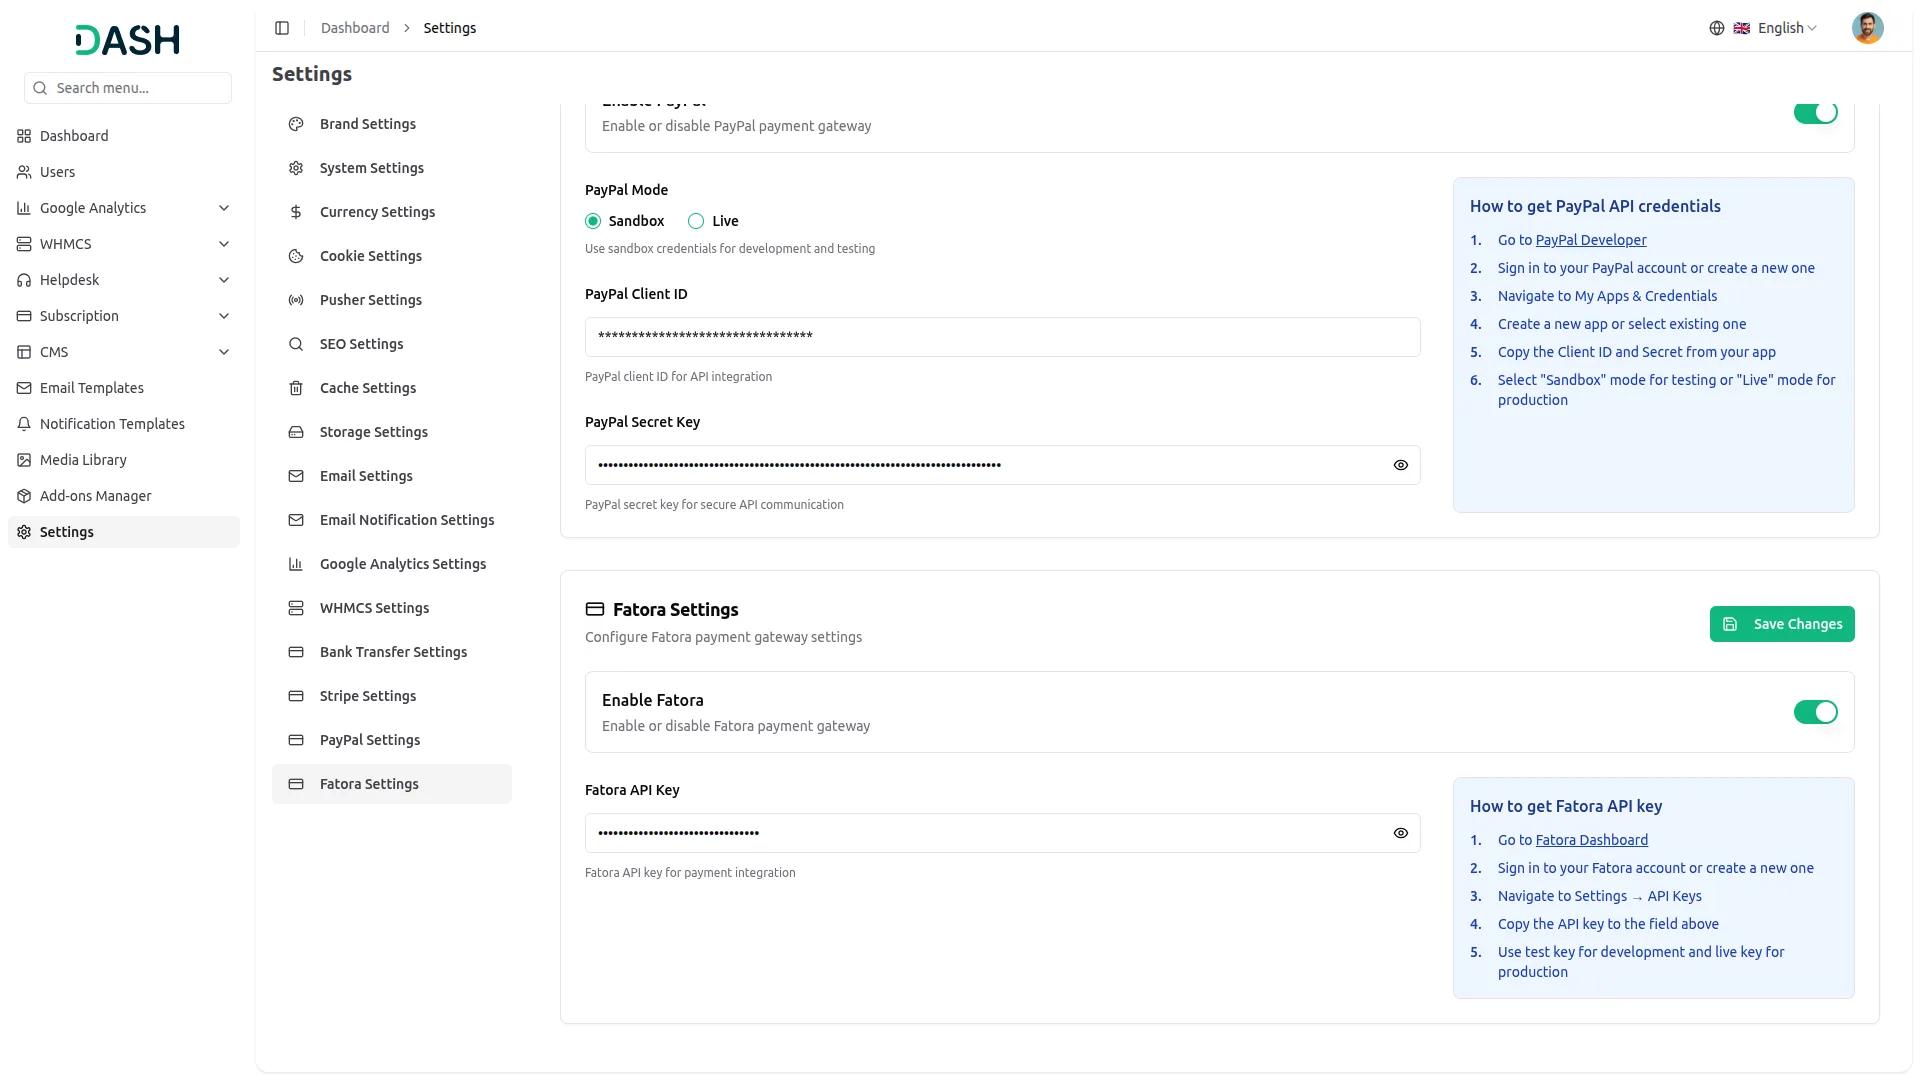Click the search magnifier icon

[x=40, y=88]
